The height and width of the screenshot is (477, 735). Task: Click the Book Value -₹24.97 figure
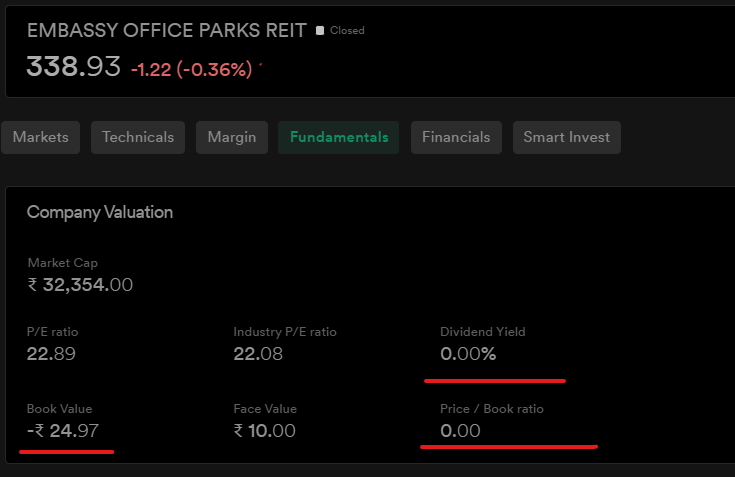coord(63,431)
